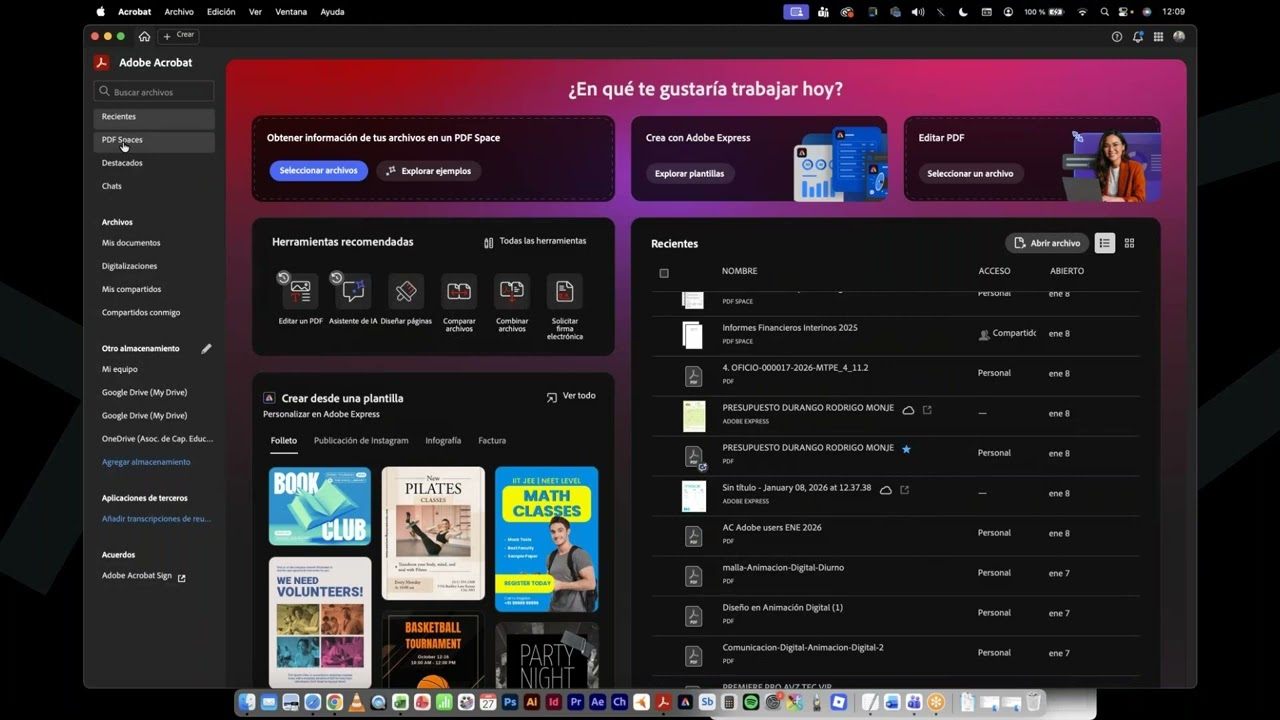1280x720 pixels.
Task: Switch to the Publicación de Instagram tab
Action: (361, 440)
